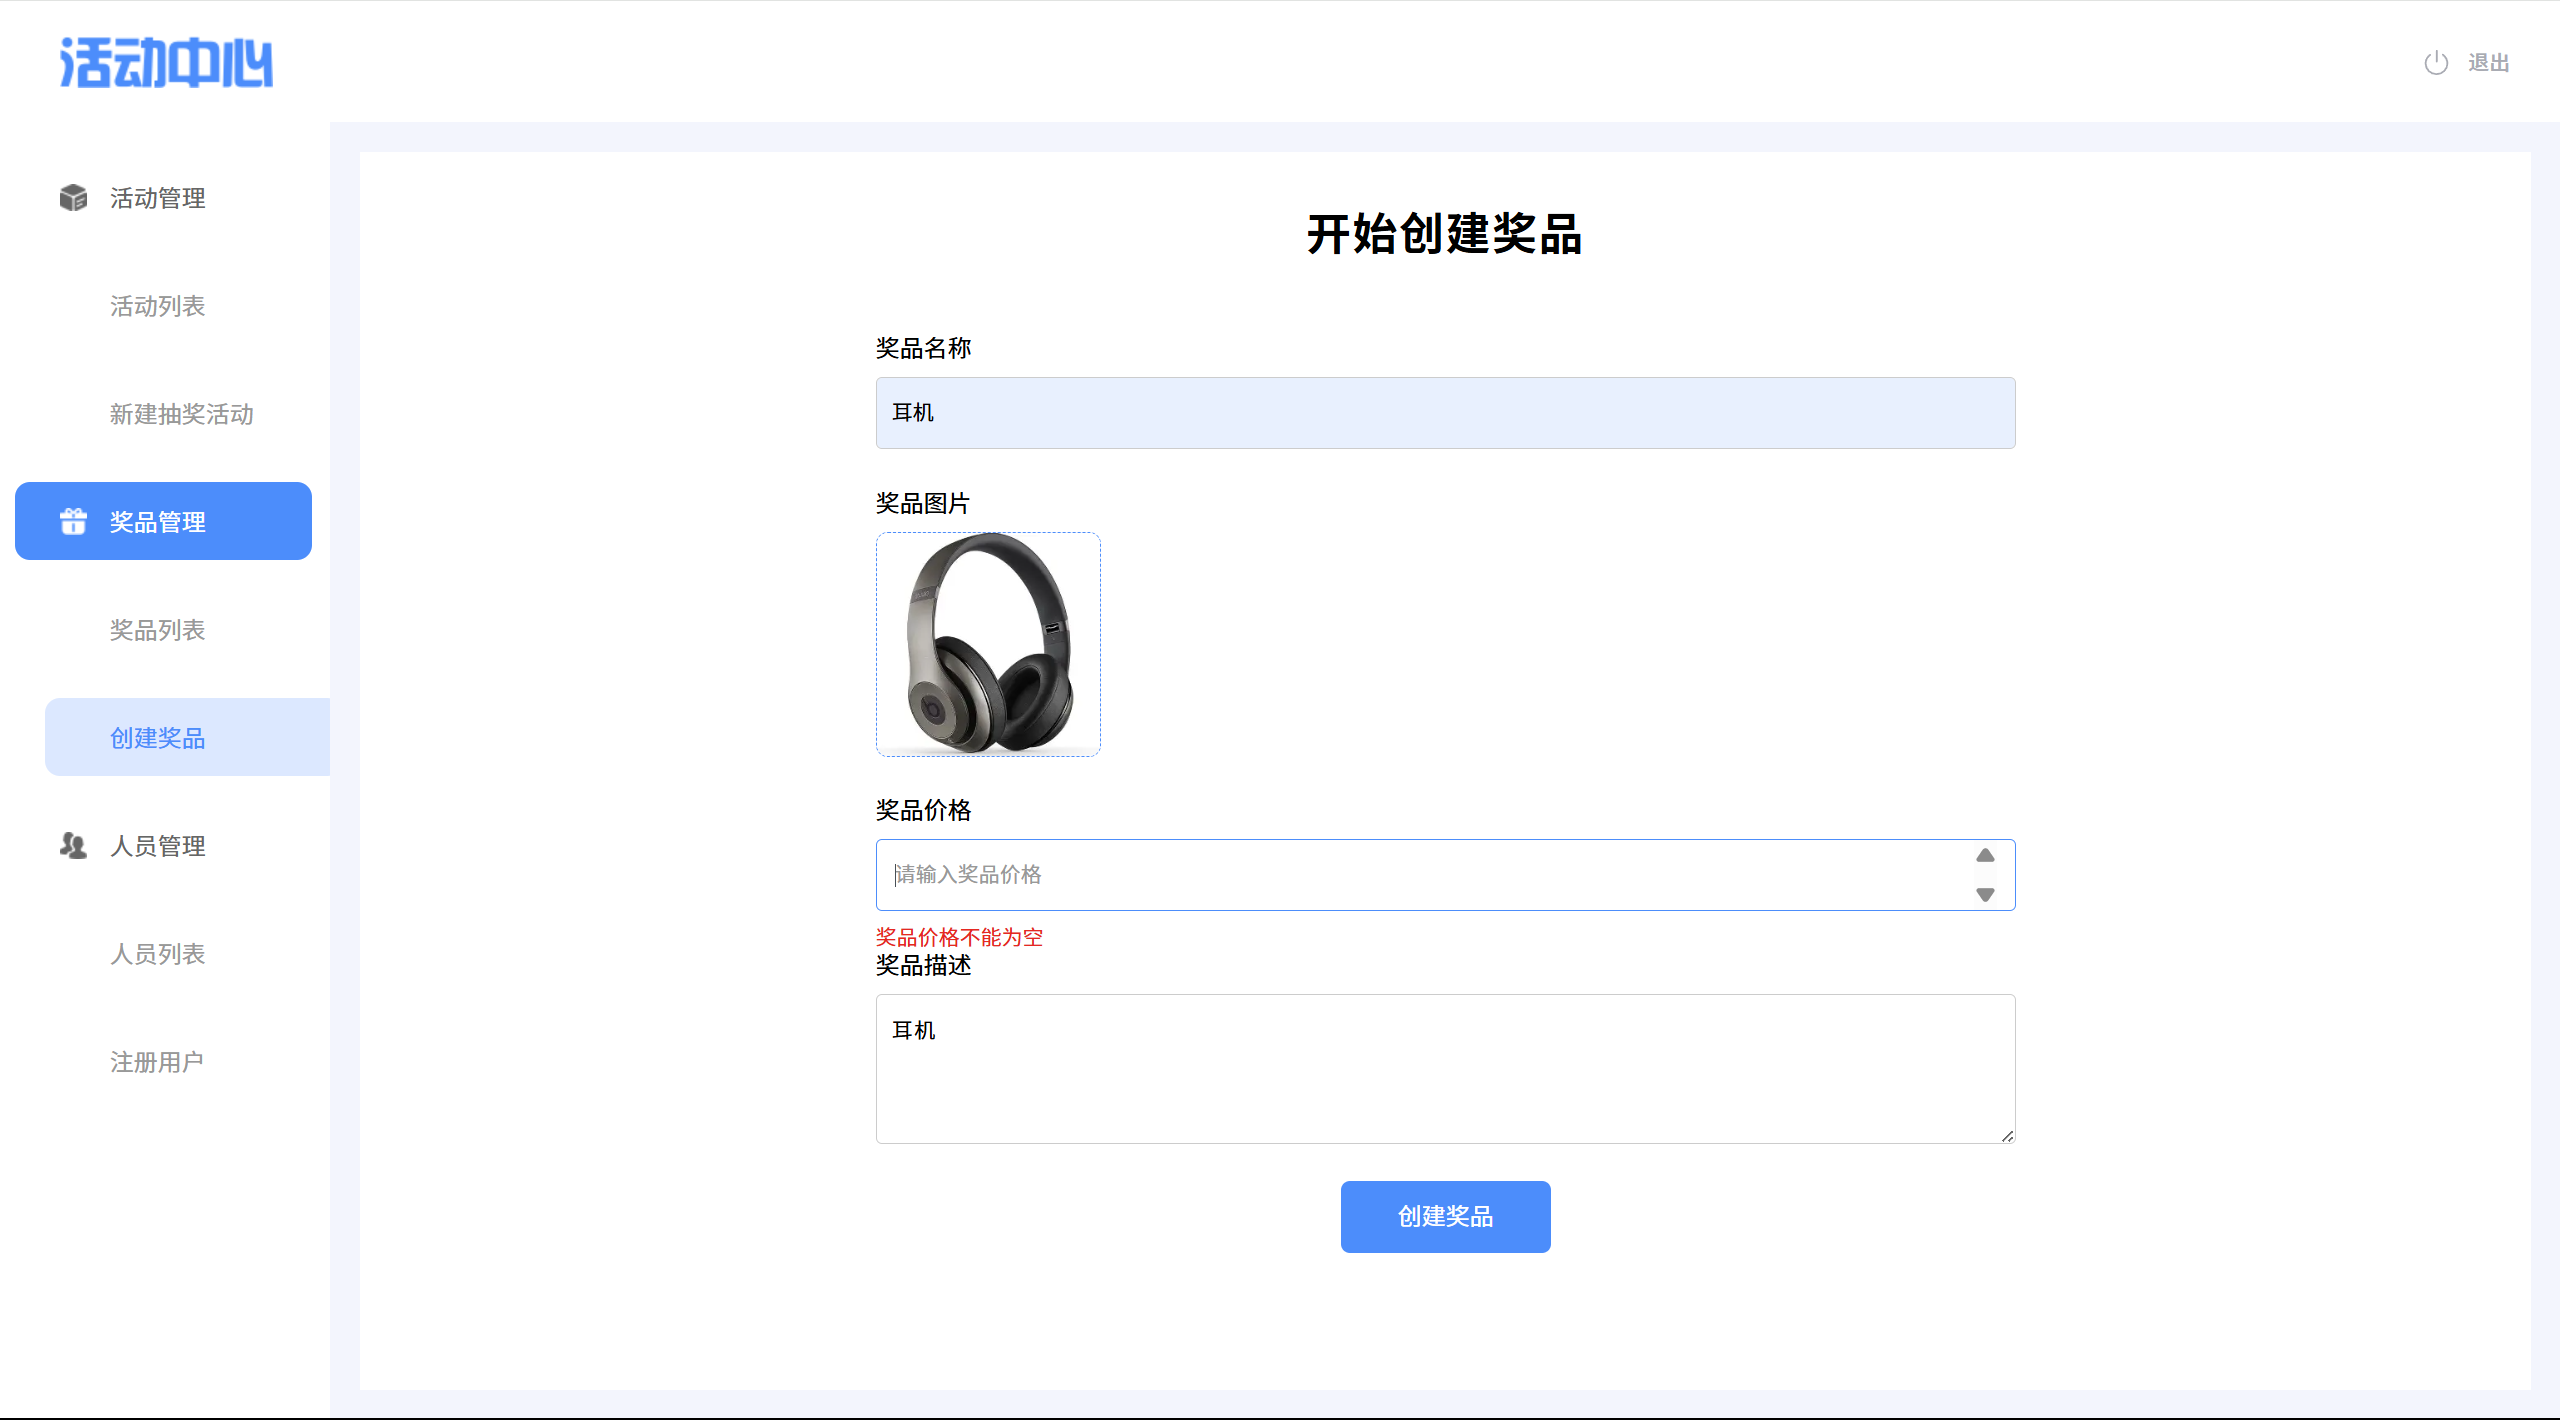Increase the prize price with the up arrow
Viewport: 2560px width, 1420px height.
(1985, 856)
